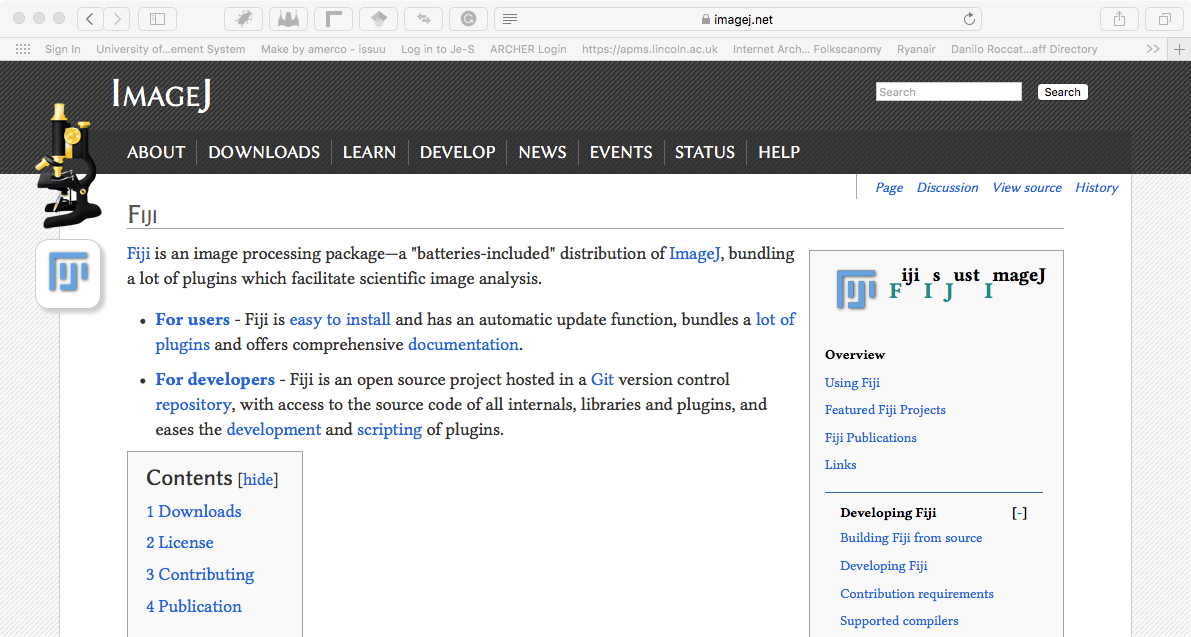Click the Grammarly extension icon in toolbar
1191x637 pixels.
click(x=468, y=19)
